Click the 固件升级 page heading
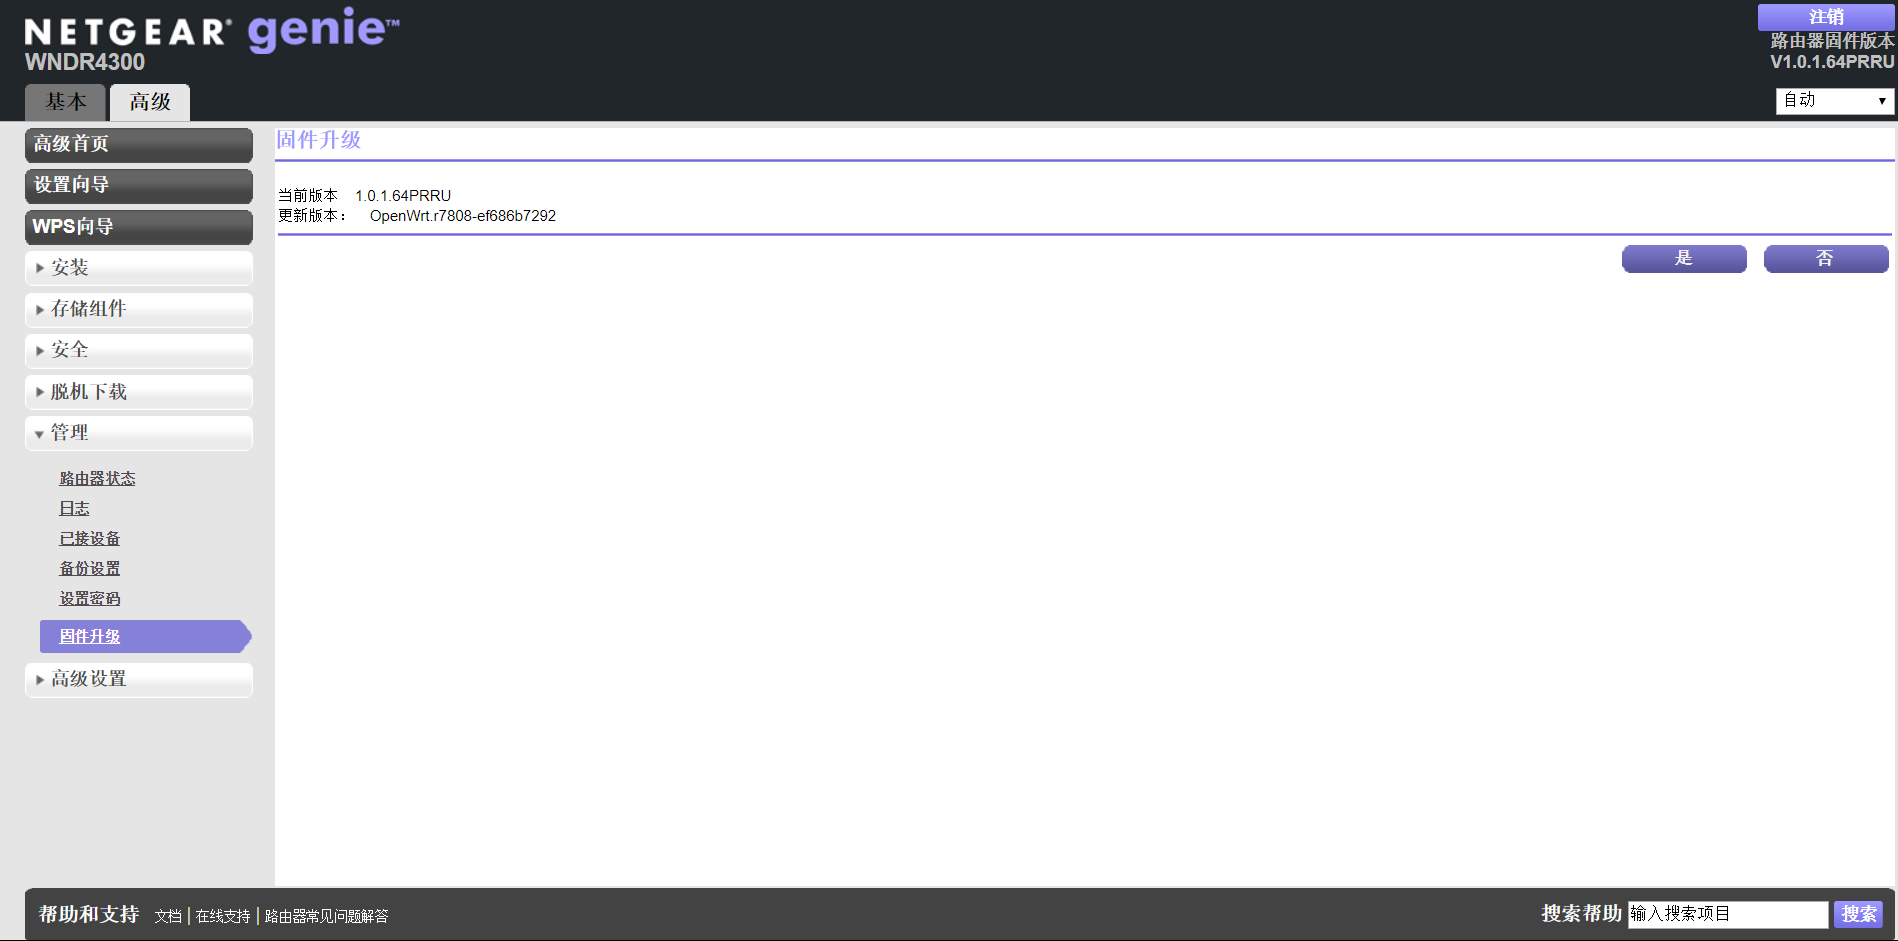1898x941 pixels. click(319, 140)
